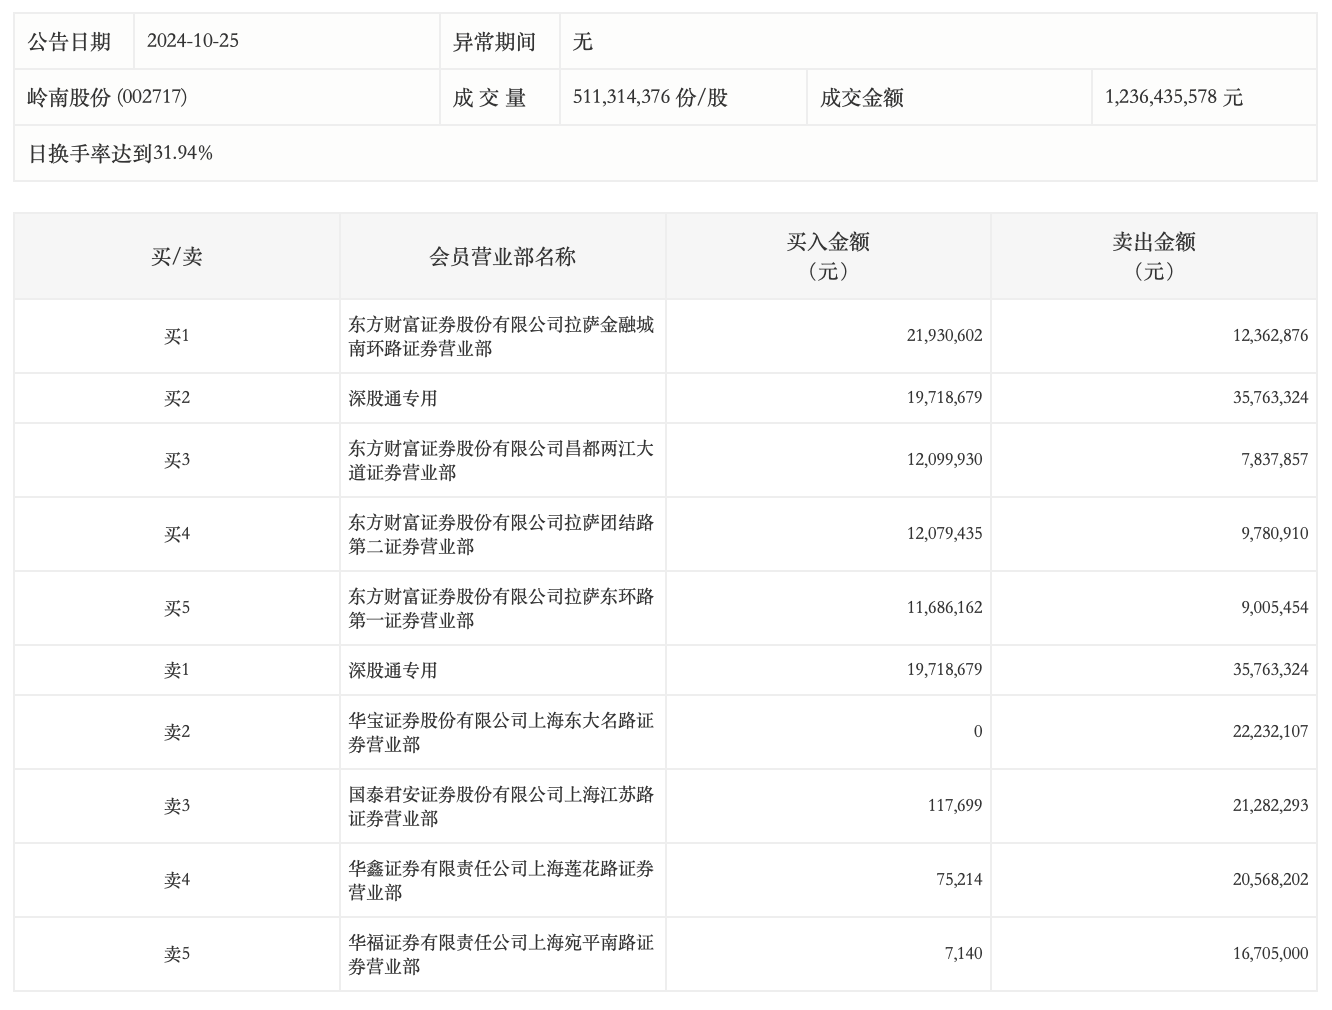This screenshot has height=1010, width=1332.
Task: Select the stock name 岭南股份 (002717)
Action: point(107,97)
